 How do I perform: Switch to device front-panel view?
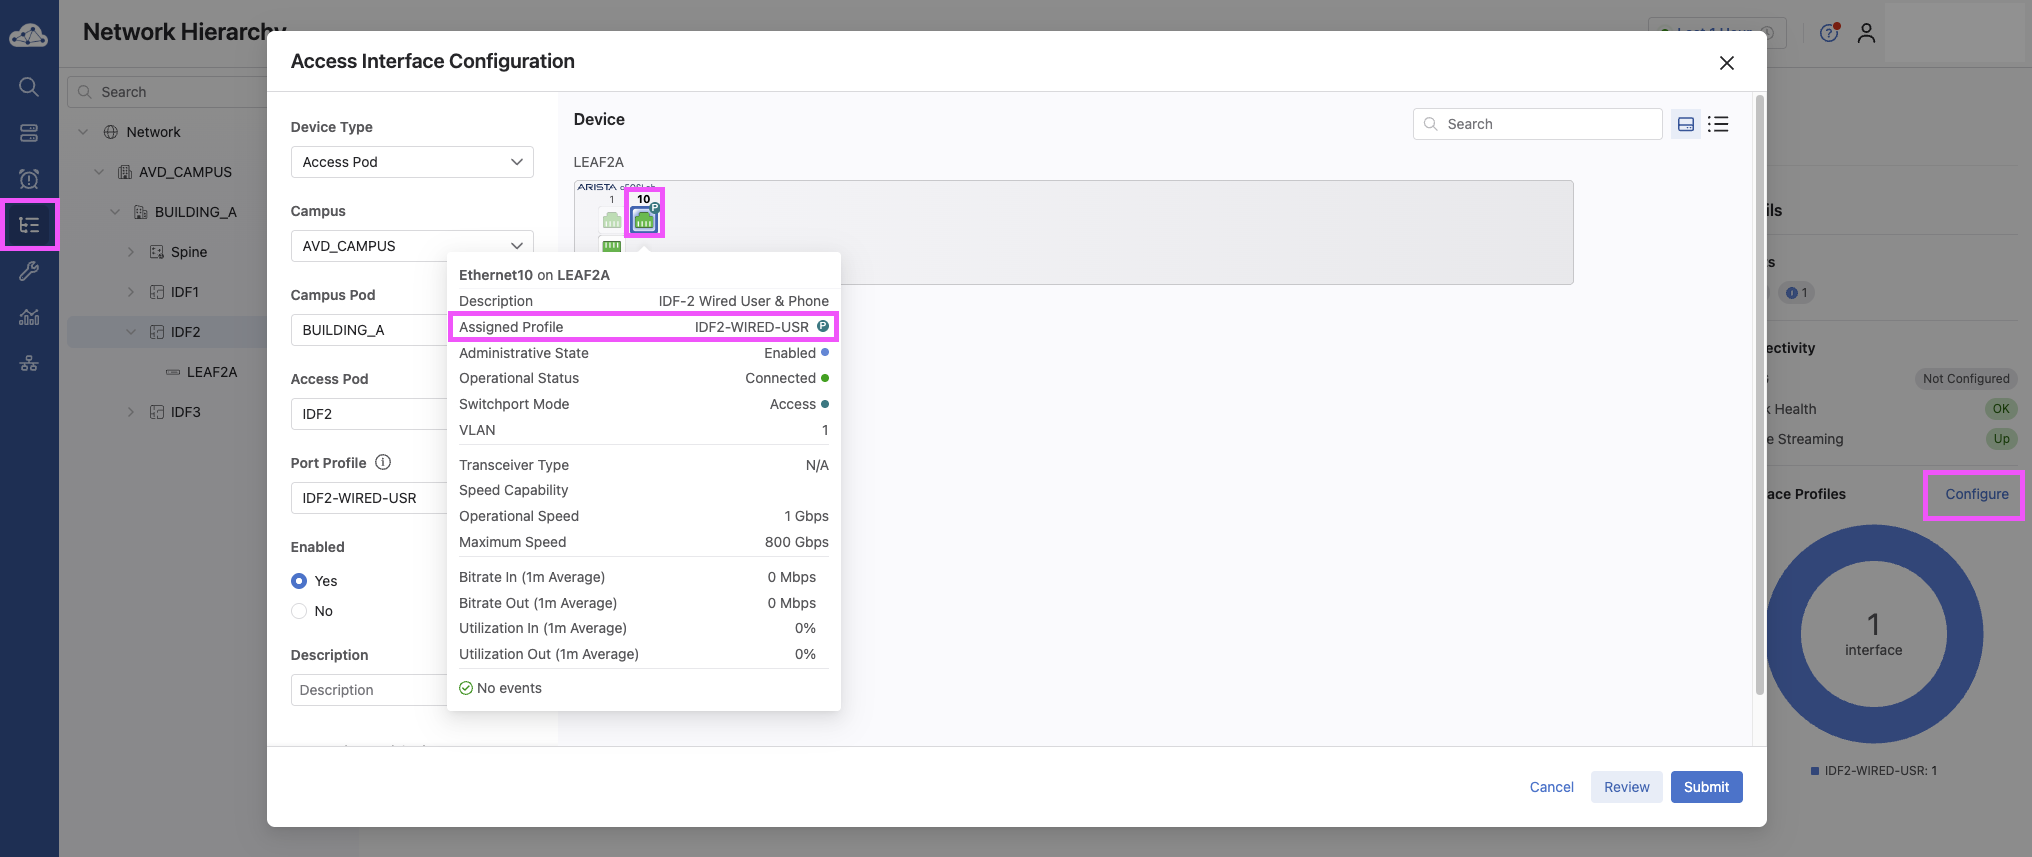tap(1686, 124)
